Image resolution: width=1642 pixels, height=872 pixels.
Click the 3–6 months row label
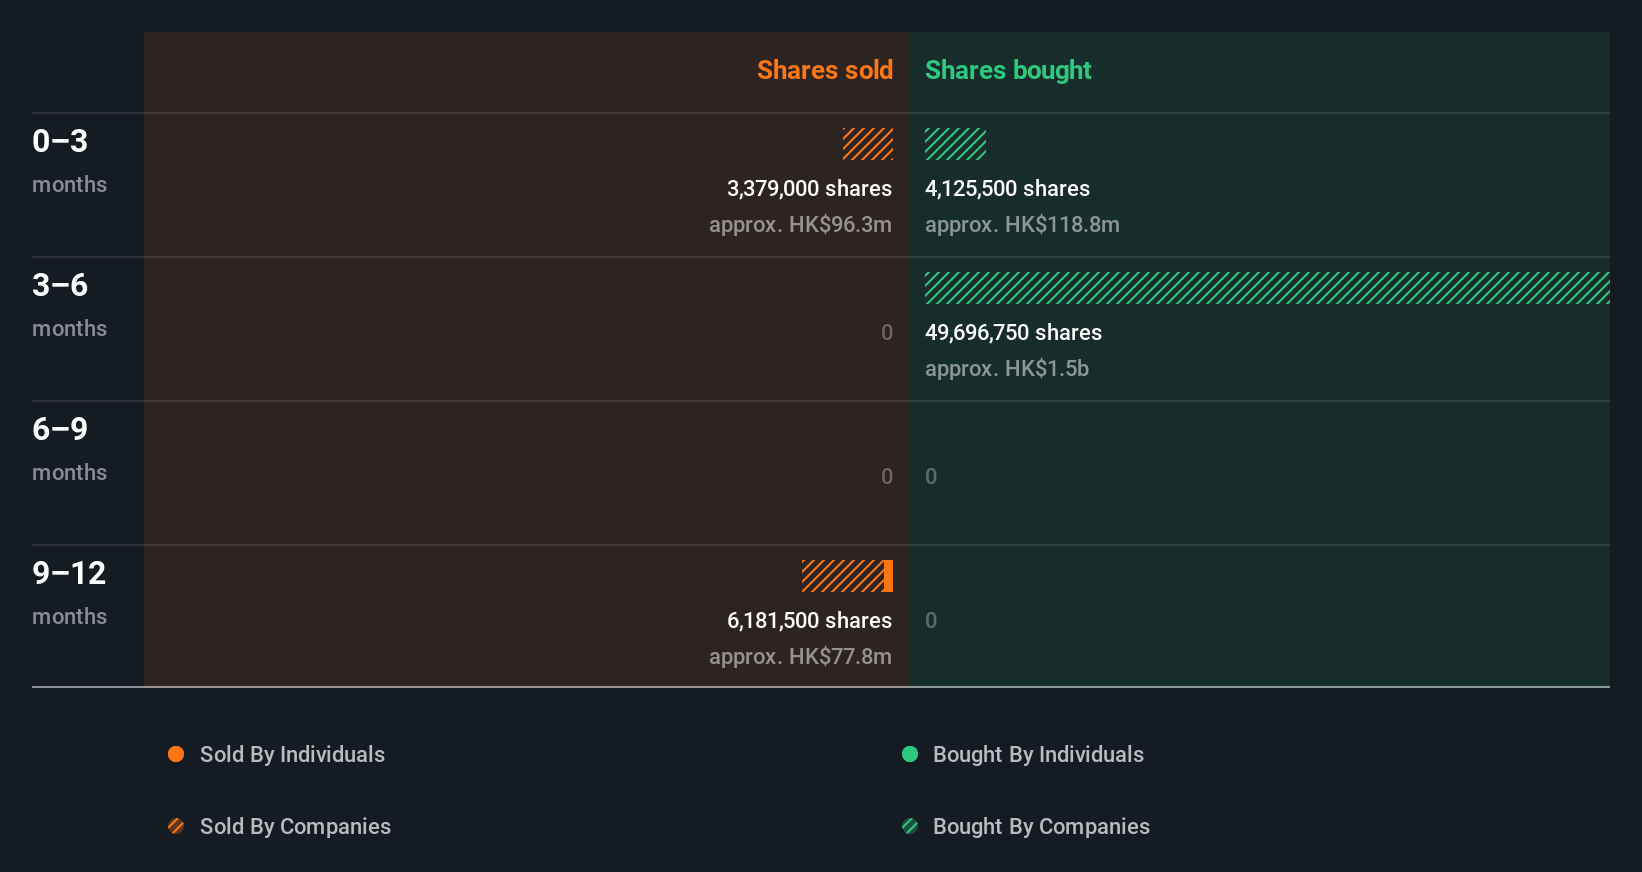[69, 304]
